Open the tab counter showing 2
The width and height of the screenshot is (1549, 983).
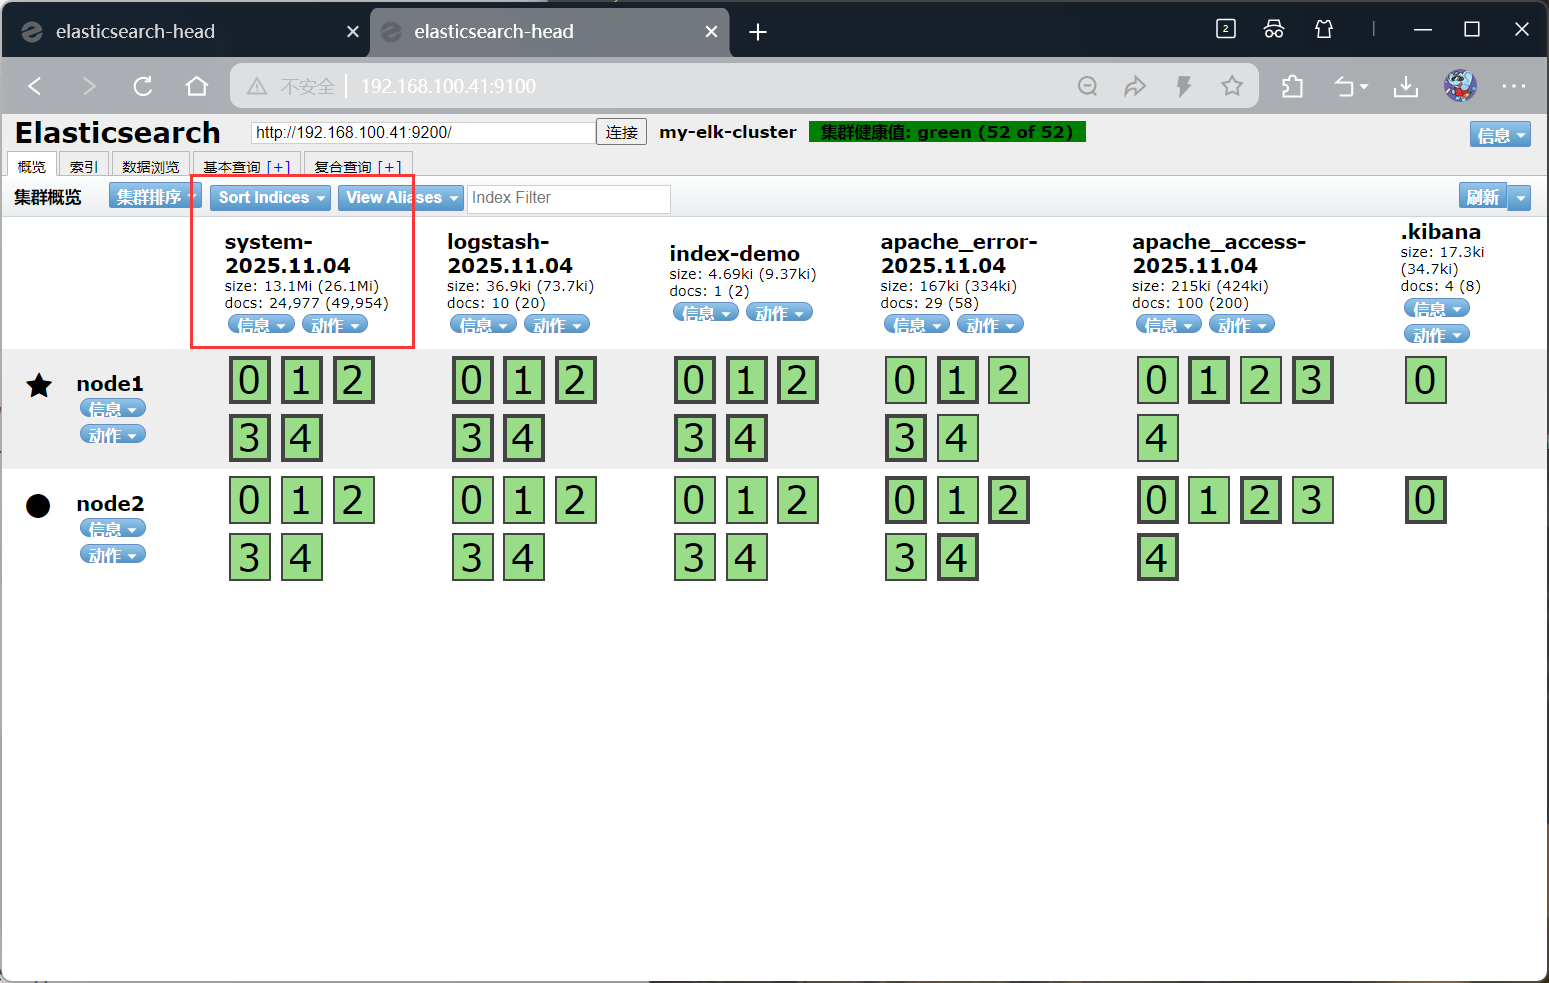click(1226, 29)
